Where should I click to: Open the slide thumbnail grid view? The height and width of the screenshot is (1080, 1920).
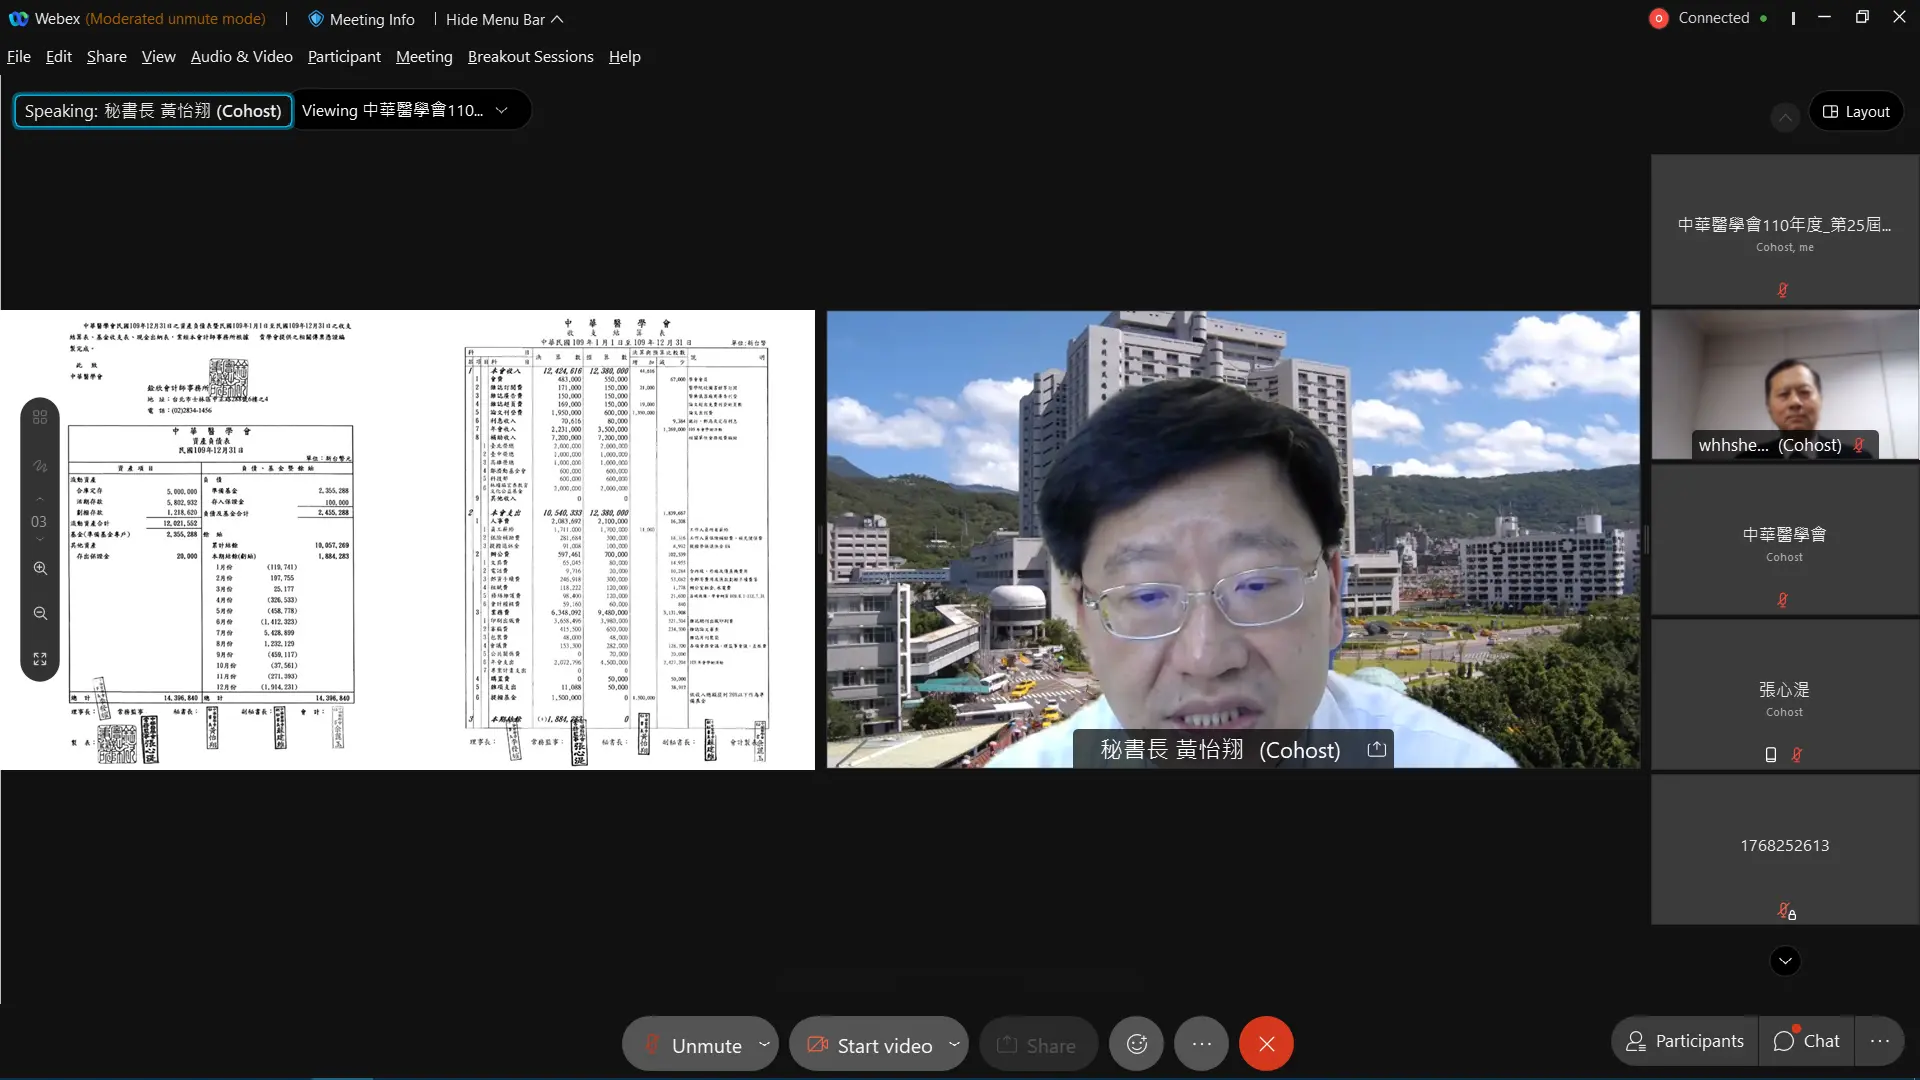click(40, 417)
